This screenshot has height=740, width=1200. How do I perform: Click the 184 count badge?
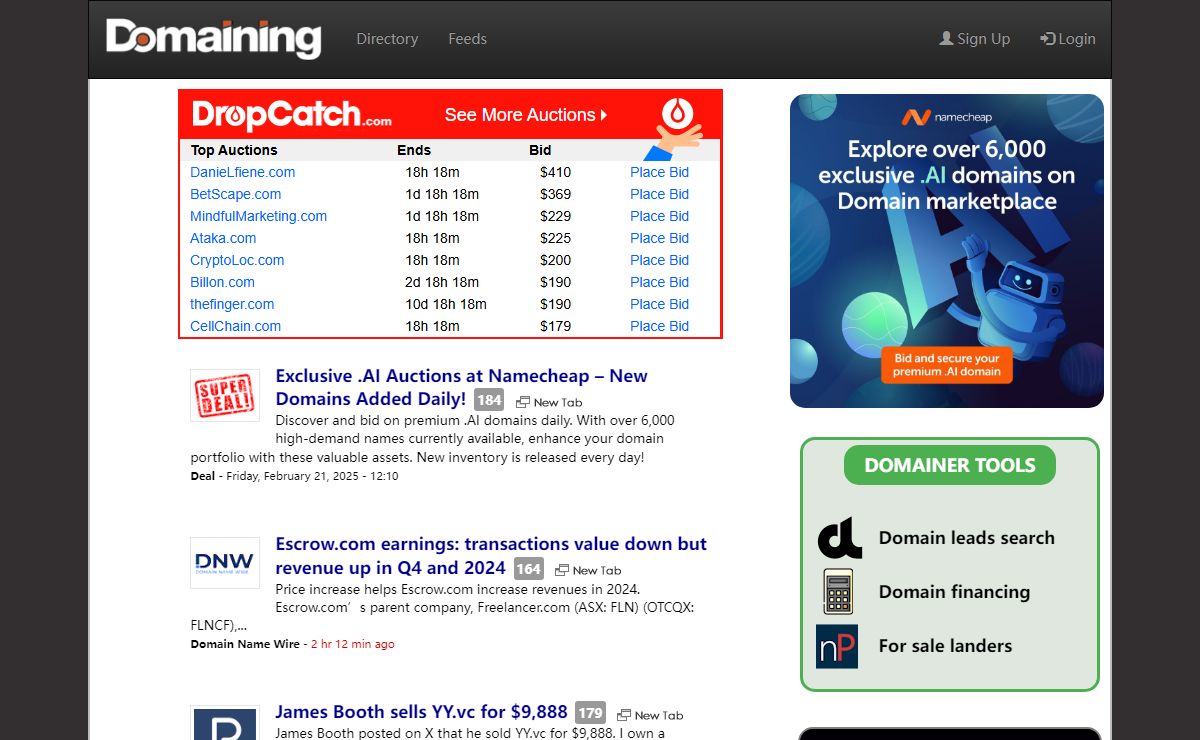(x=489, y=400)
